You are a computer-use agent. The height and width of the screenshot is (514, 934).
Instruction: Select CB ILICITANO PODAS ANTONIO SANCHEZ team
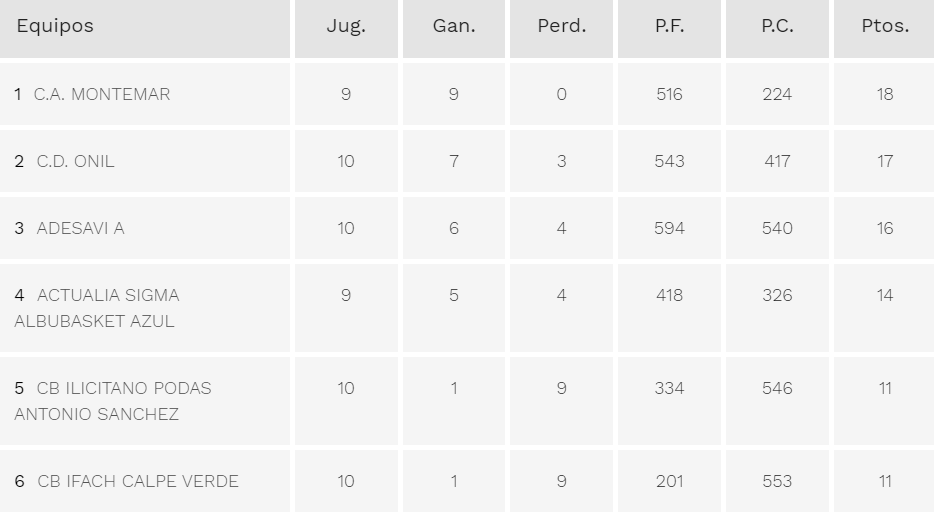[x=113, y=401]
